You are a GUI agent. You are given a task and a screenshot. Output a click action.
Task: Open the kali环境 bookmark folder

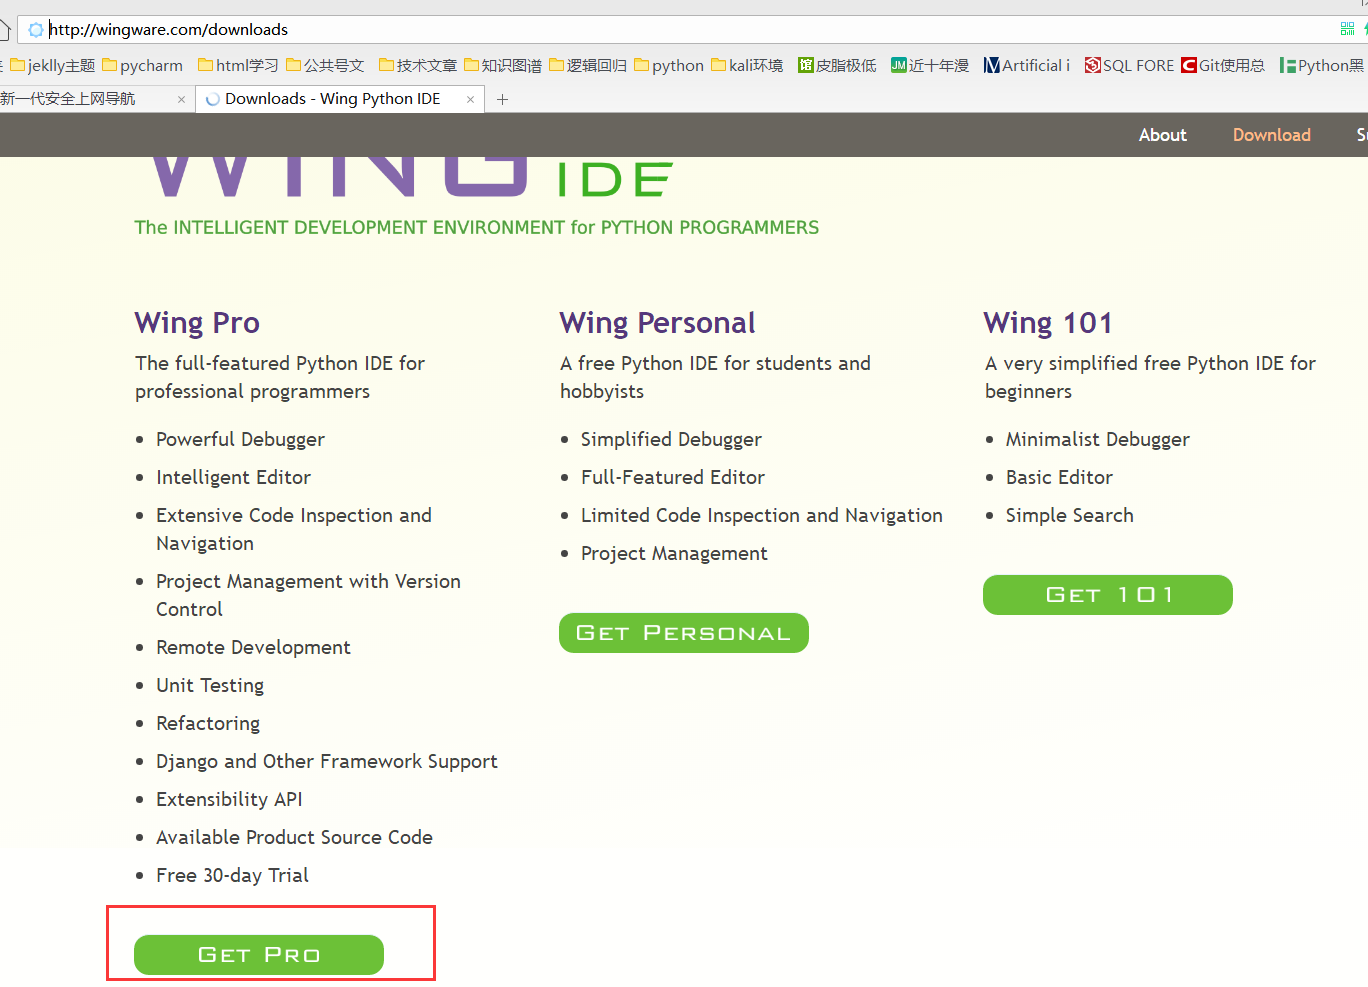747,66
